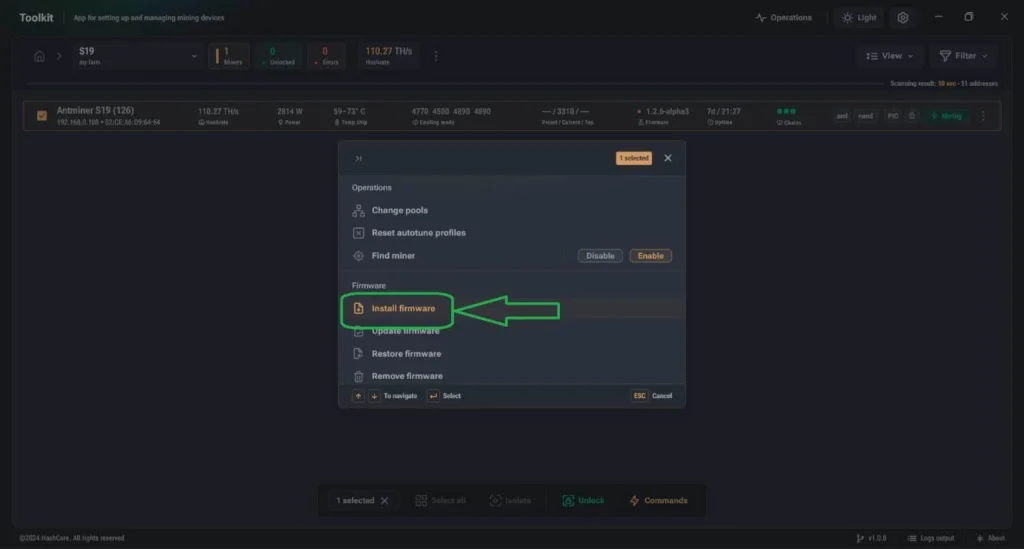This screenshot has height=549, width=1024.
Task: Click the Unlocked count filter tile
Action: click(279, 56)
